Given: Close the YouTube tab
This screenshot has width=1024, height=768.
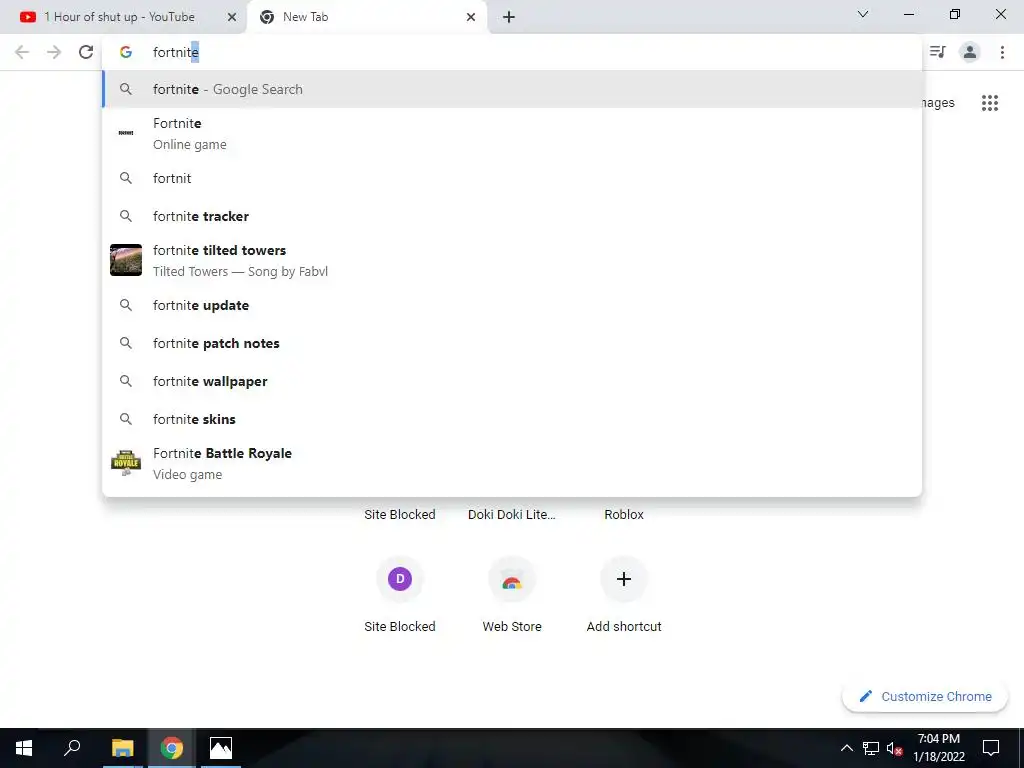Looking at the screenshot, I should point(232,17).
